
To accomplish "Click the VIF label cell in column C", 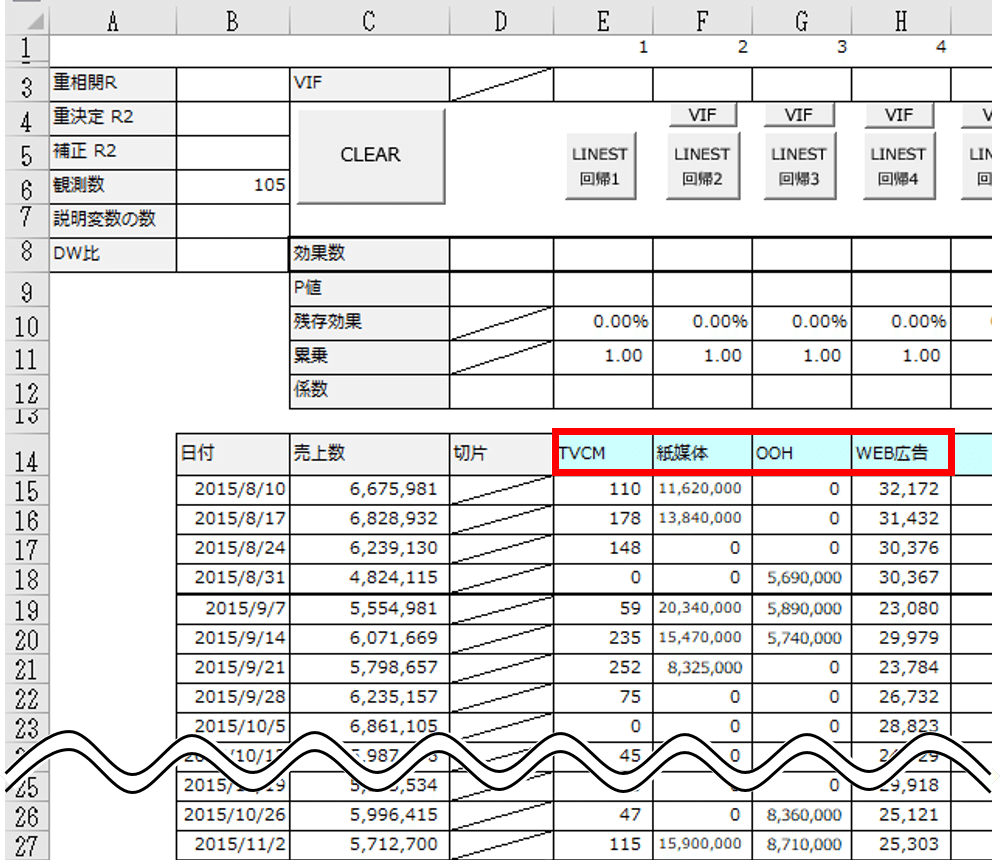I will [370, 84].
